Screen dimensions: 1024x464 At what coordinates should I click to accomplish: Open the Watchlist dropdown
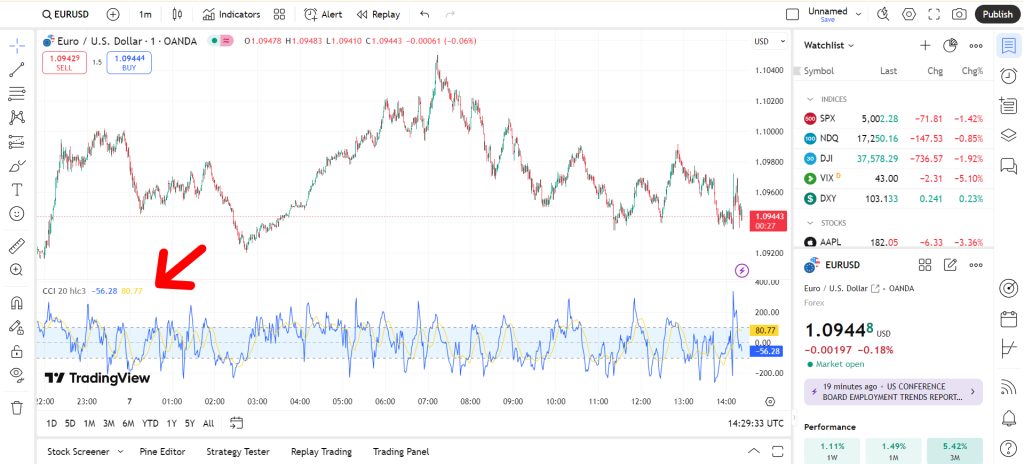coord(829,45)
